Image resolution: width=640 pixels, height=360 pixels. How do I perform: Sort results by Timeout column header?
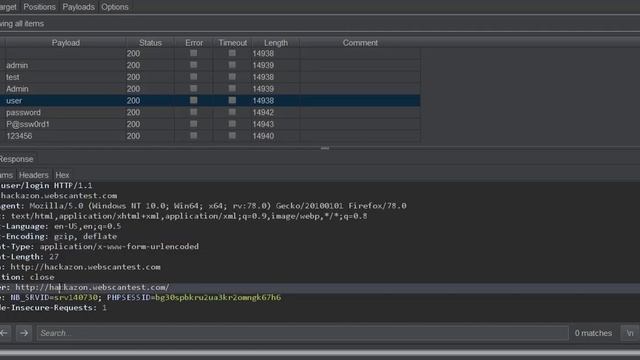click(233, 43)
